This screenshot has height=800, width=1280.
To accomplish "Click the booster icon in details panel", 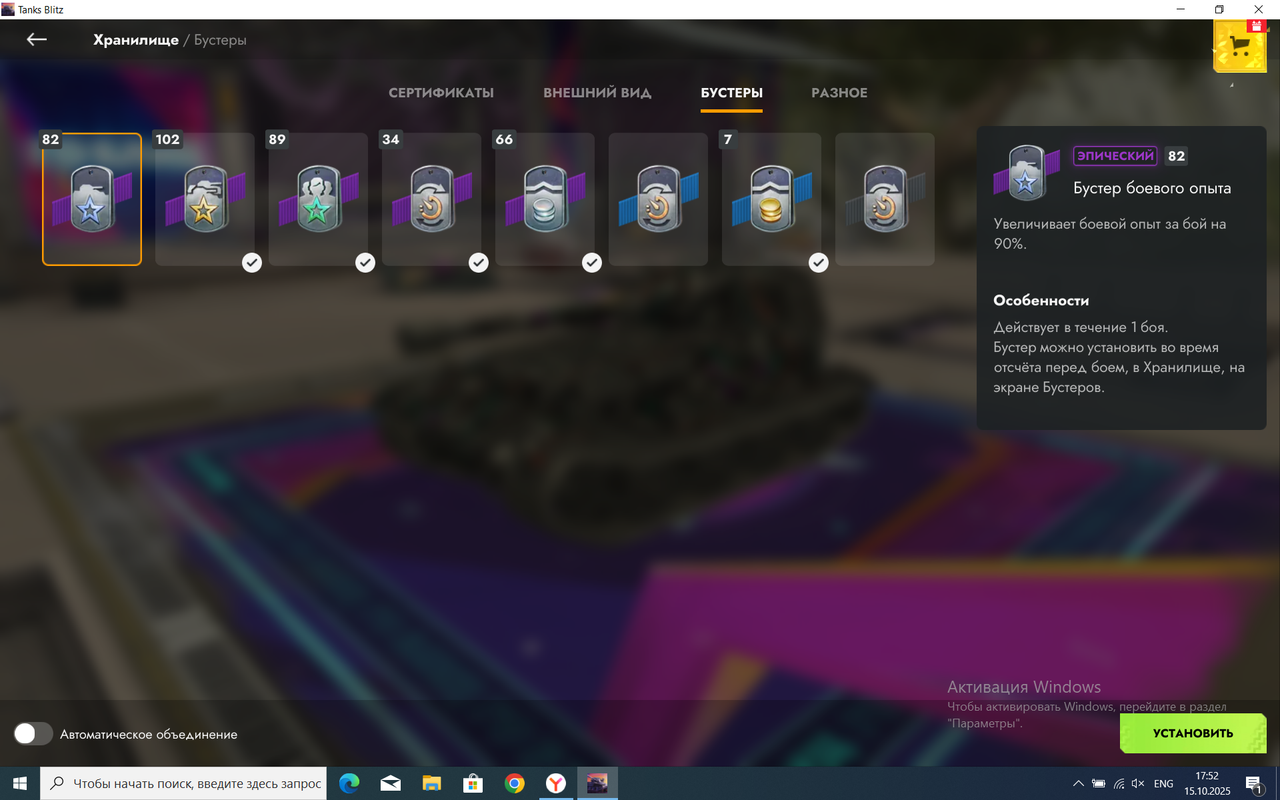I will [1026, 174].
